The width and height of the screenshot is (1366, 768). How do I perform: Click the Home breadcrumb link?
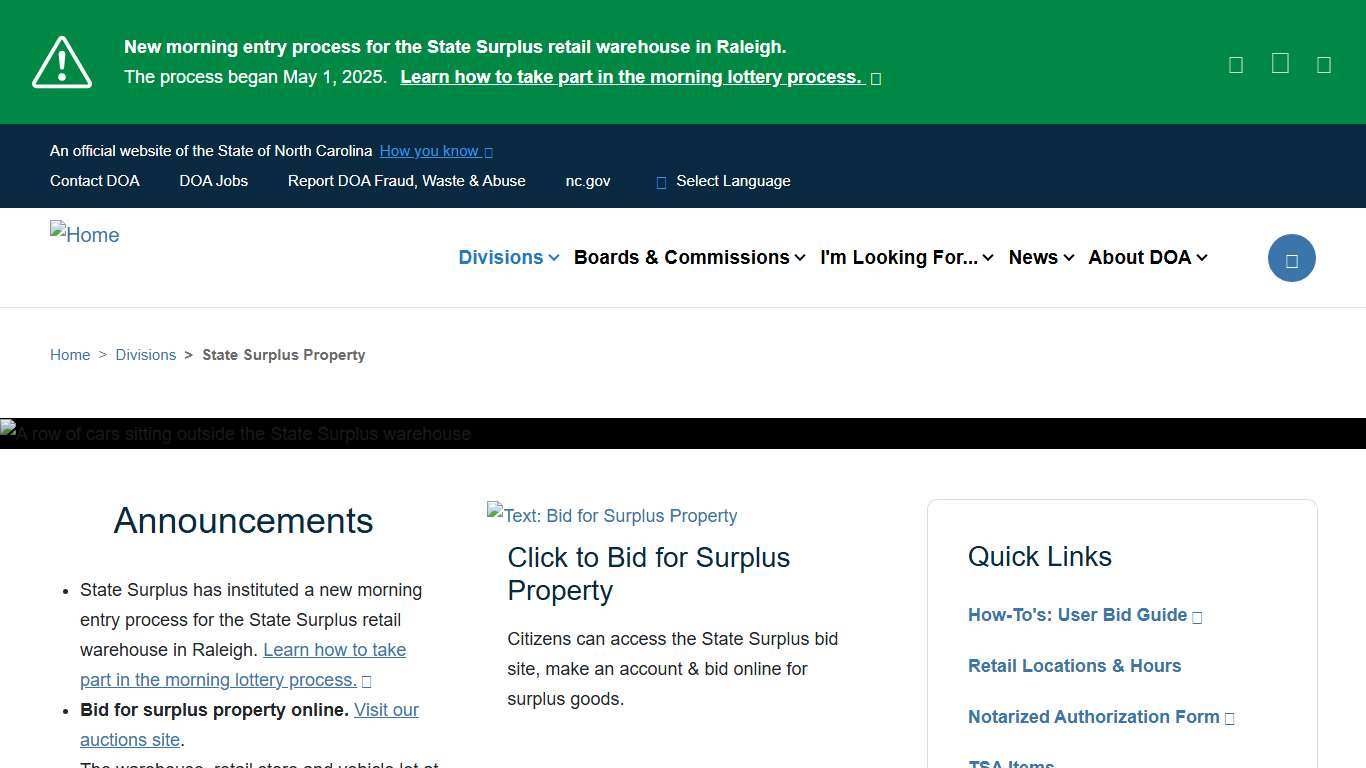point(70,354)
